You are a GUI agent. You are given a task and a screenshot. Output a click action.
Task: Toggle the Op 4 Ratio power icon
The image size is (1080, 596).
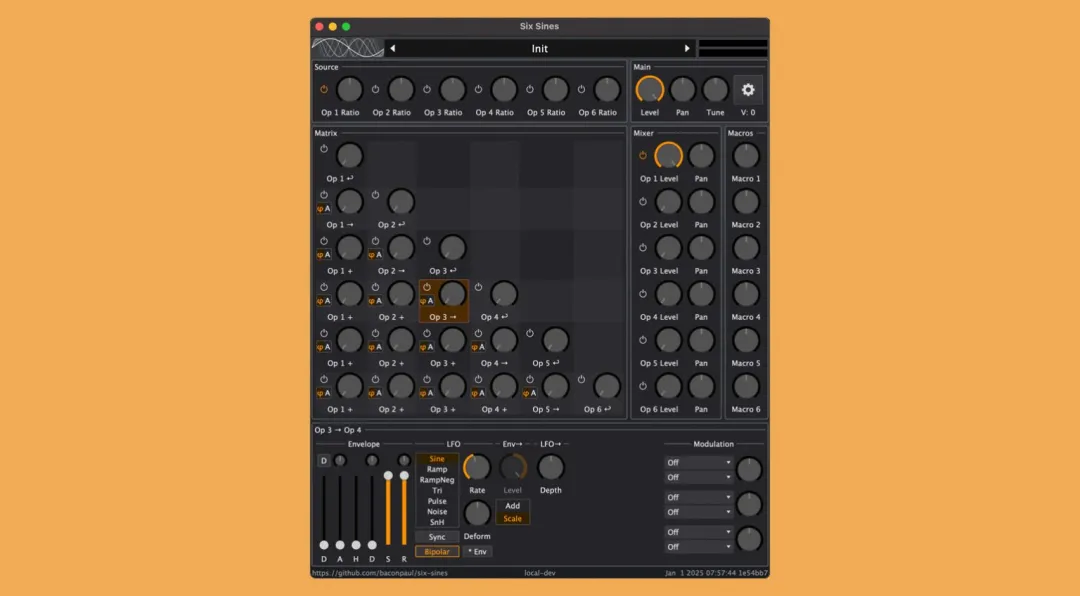point(478,89)
